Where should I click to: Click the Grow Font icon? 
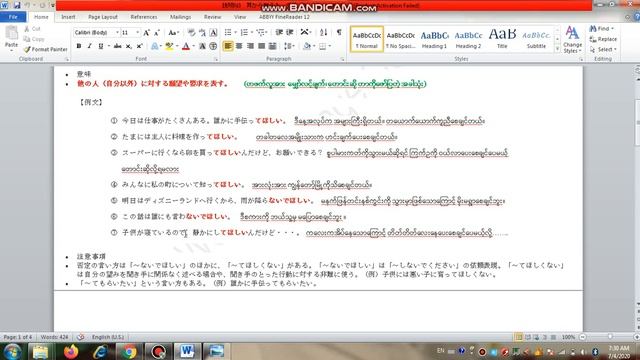pyautogui.click(x=147, y=33)
